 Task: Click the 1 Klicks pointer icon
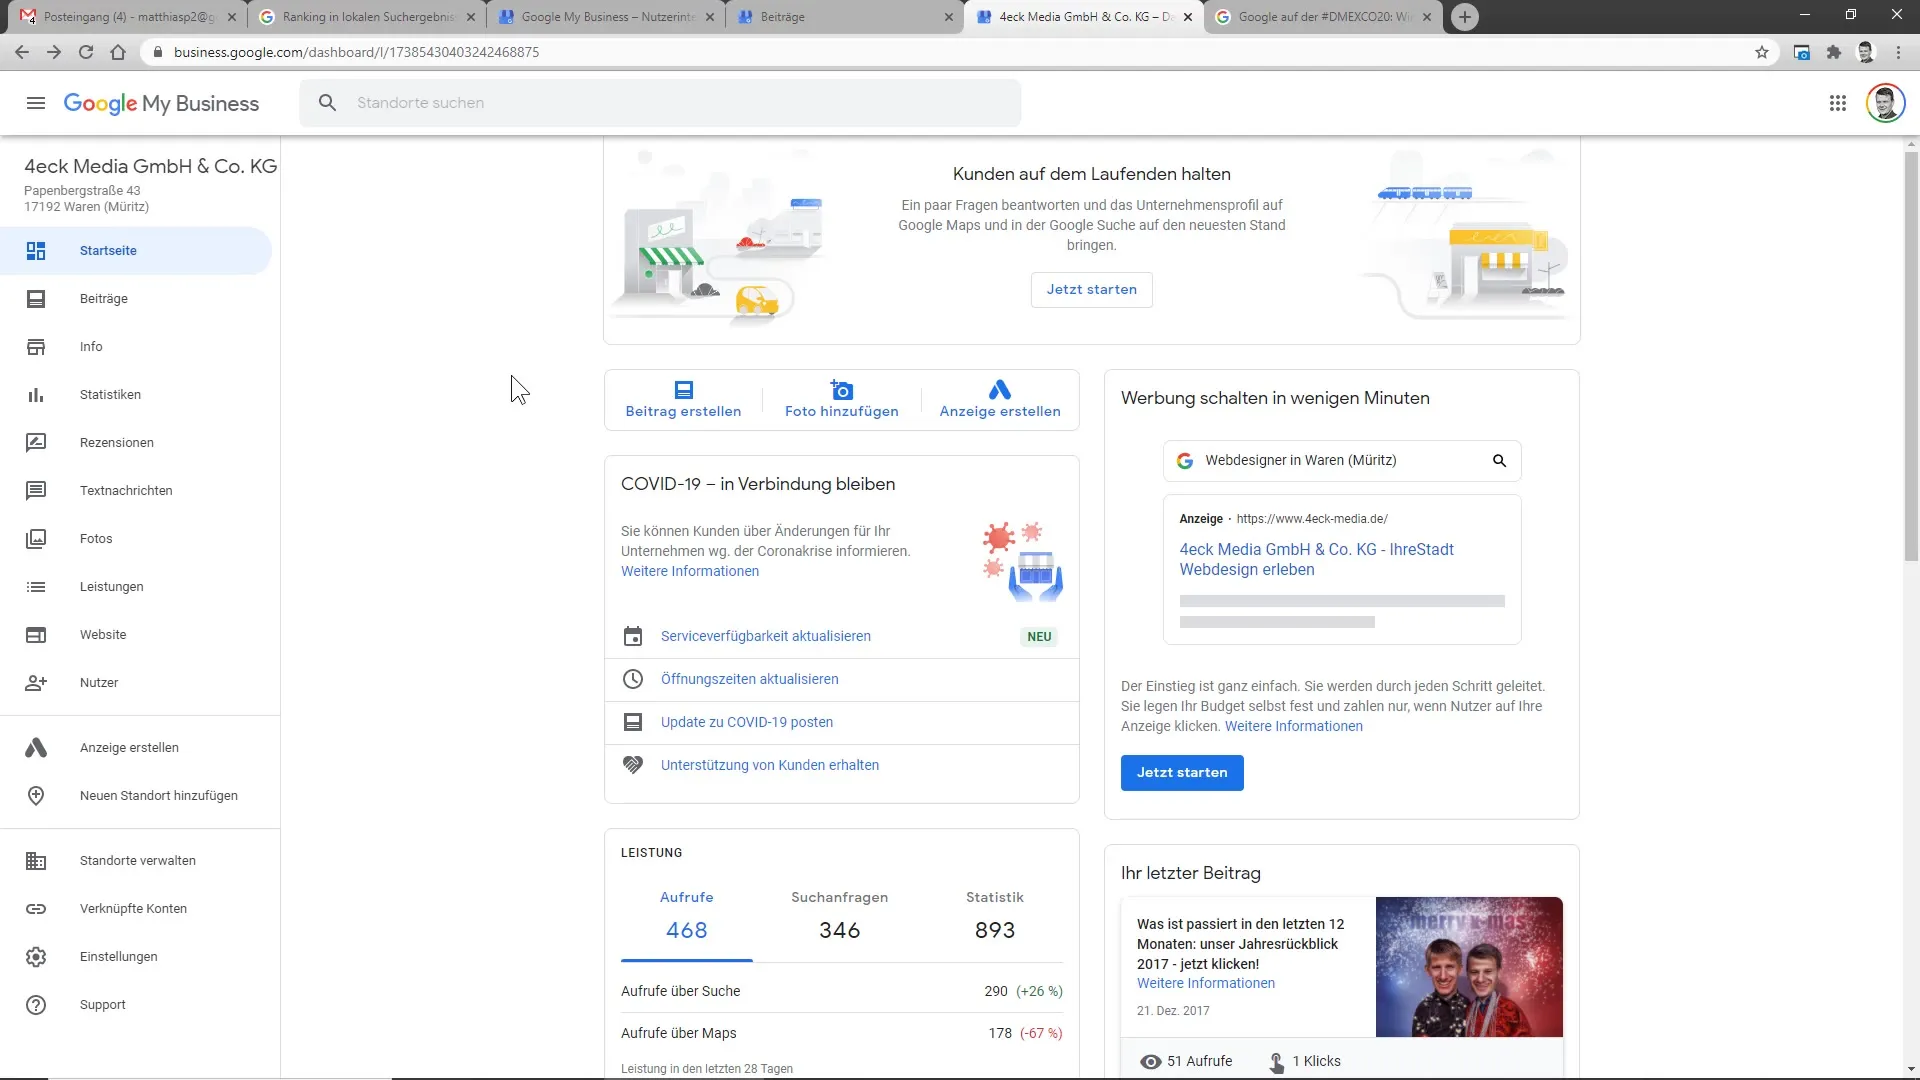click(1276, 1062)
